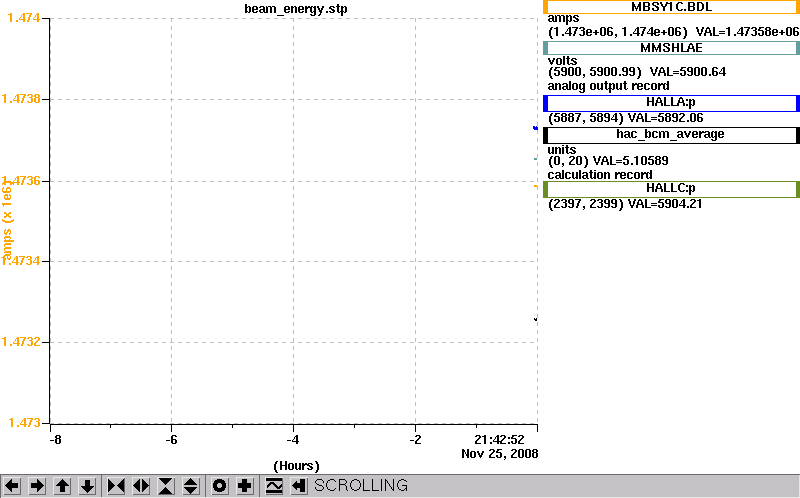Zoom in vertically with the hourglass-shaped icon

(x=166, y=486)
